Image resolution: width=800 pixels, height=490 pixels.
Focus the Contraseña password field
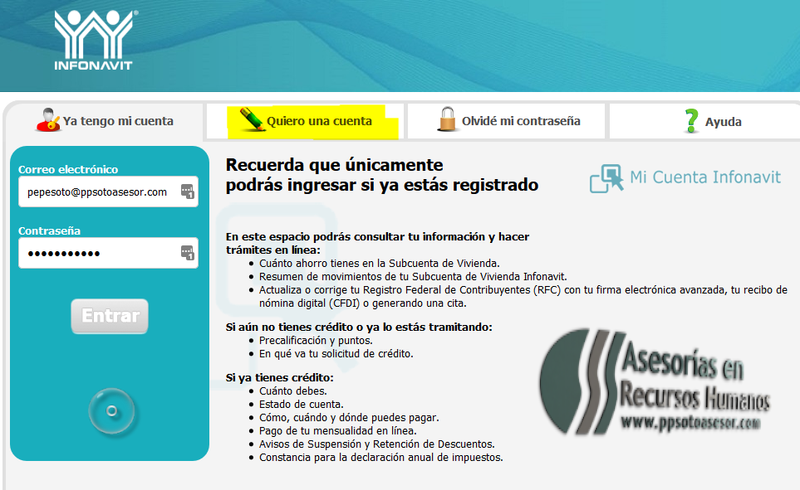click(x=108, y=253)
